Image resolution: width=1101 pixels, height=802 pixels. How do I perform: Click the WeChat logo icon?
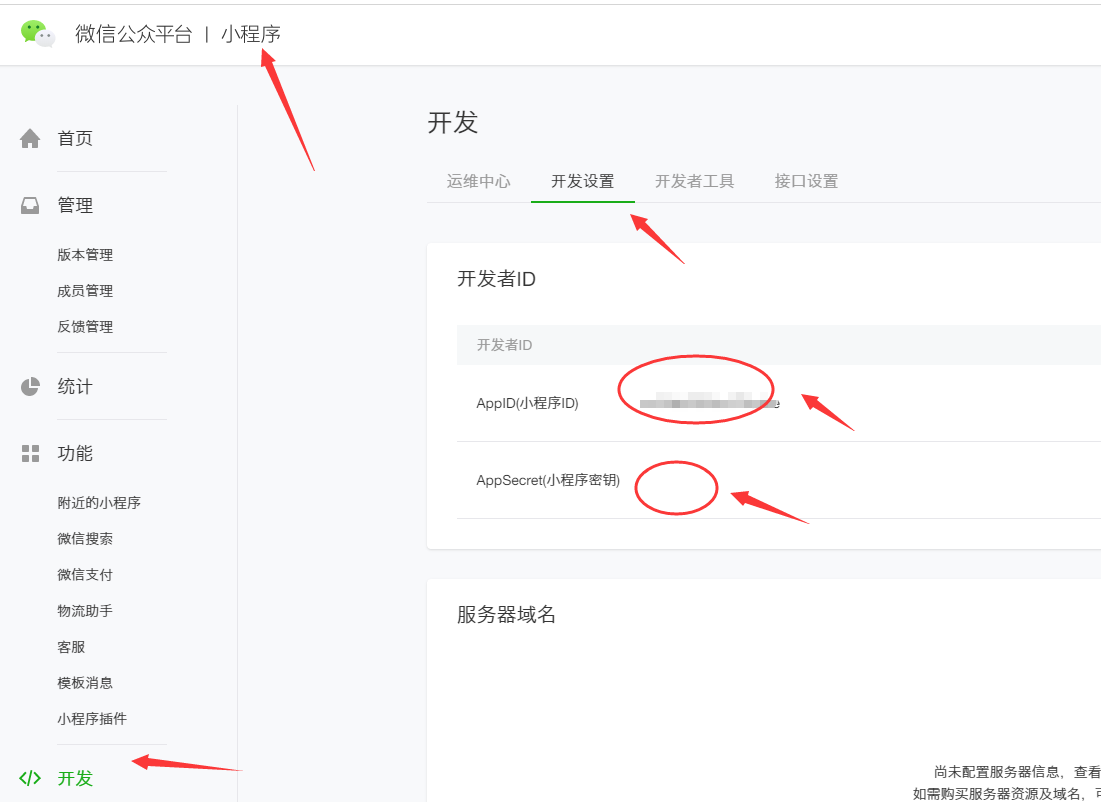(x=38, y=33)
